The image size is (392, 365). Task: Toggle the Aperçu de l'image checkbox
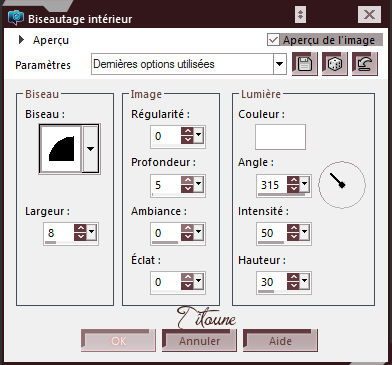273,40
